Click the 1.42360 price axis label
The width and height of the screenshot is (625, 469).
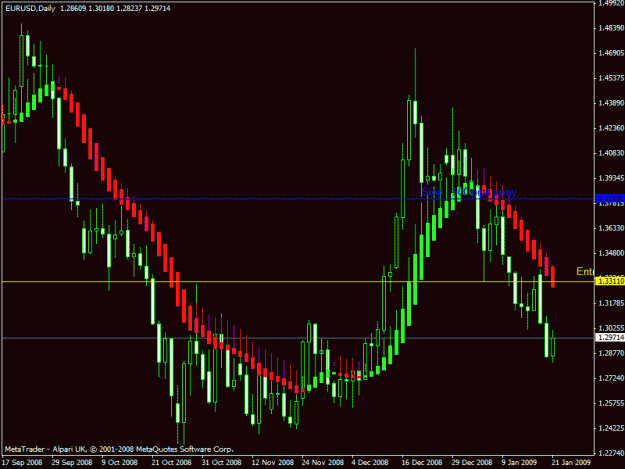tap(611, 128)
